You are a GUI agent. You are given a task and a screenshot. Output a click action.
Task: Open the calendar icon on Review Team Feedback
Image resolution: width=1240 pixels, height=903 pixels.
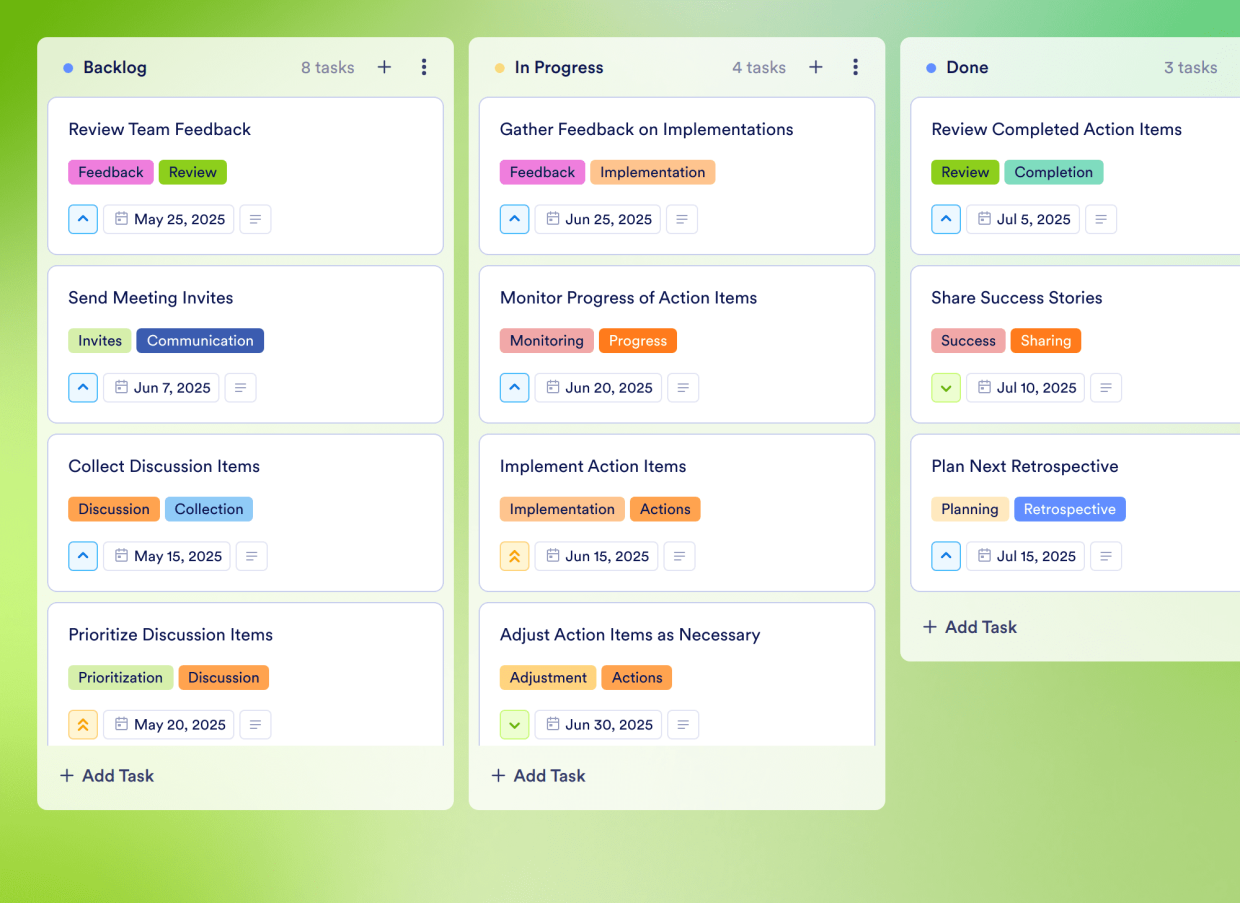(x=121, y=219)
